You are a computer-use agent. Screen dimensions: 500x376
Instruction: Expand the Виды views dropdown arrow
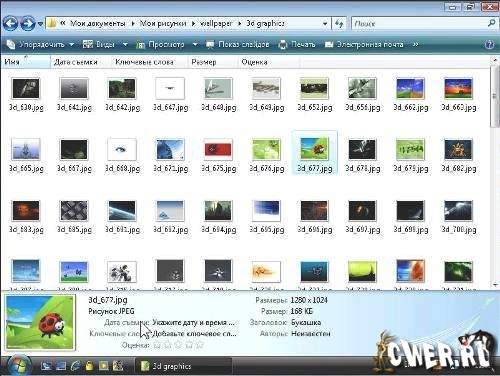pyautogui.click(x=125, y=44)
